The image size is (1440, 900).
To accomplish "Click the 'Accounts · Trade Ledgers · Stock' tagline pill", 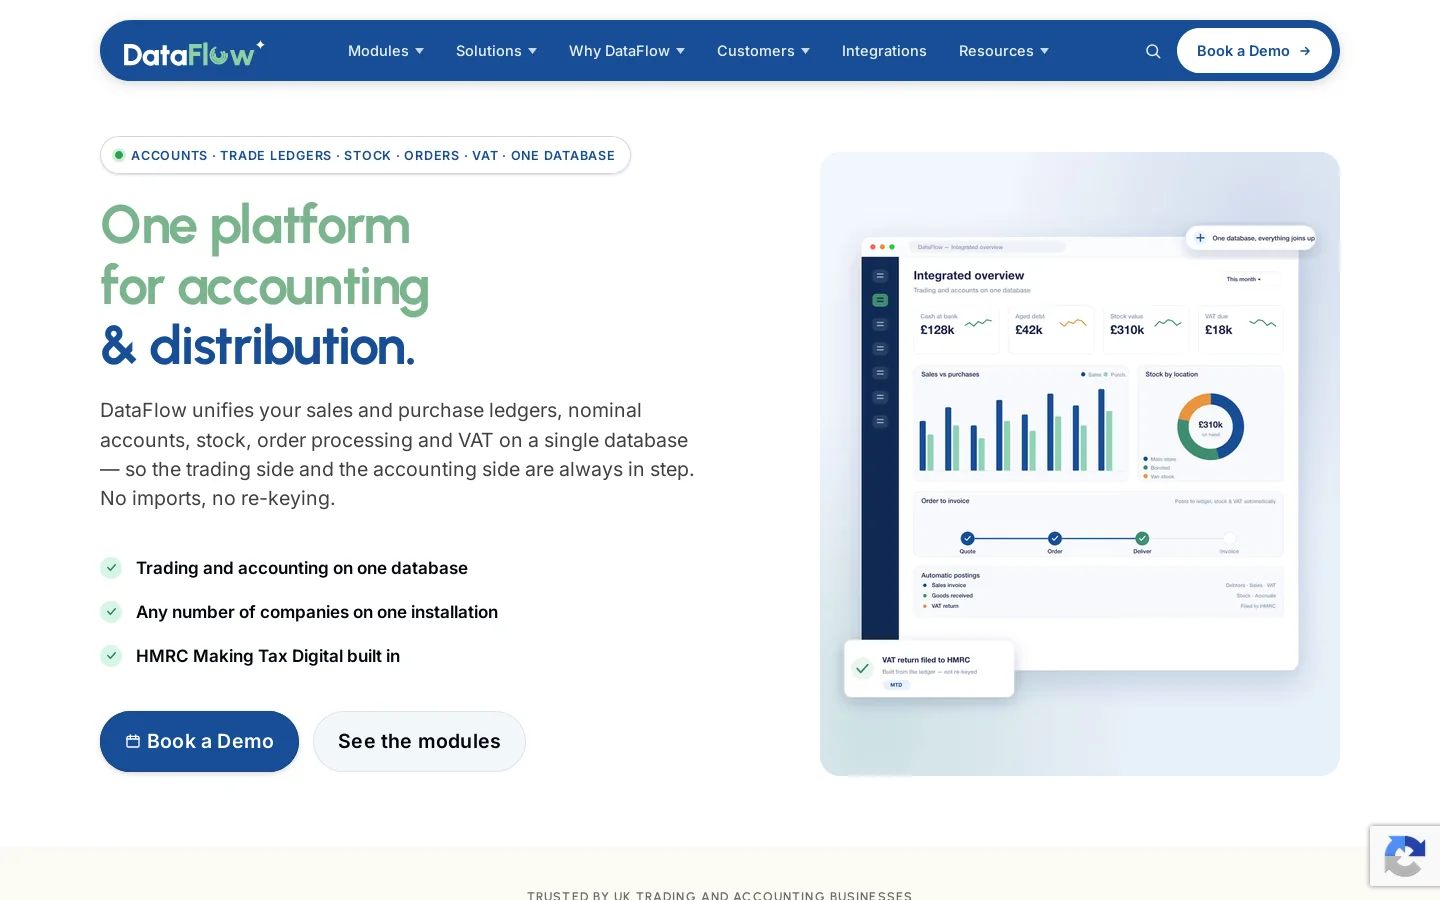I will coord(365,155).
